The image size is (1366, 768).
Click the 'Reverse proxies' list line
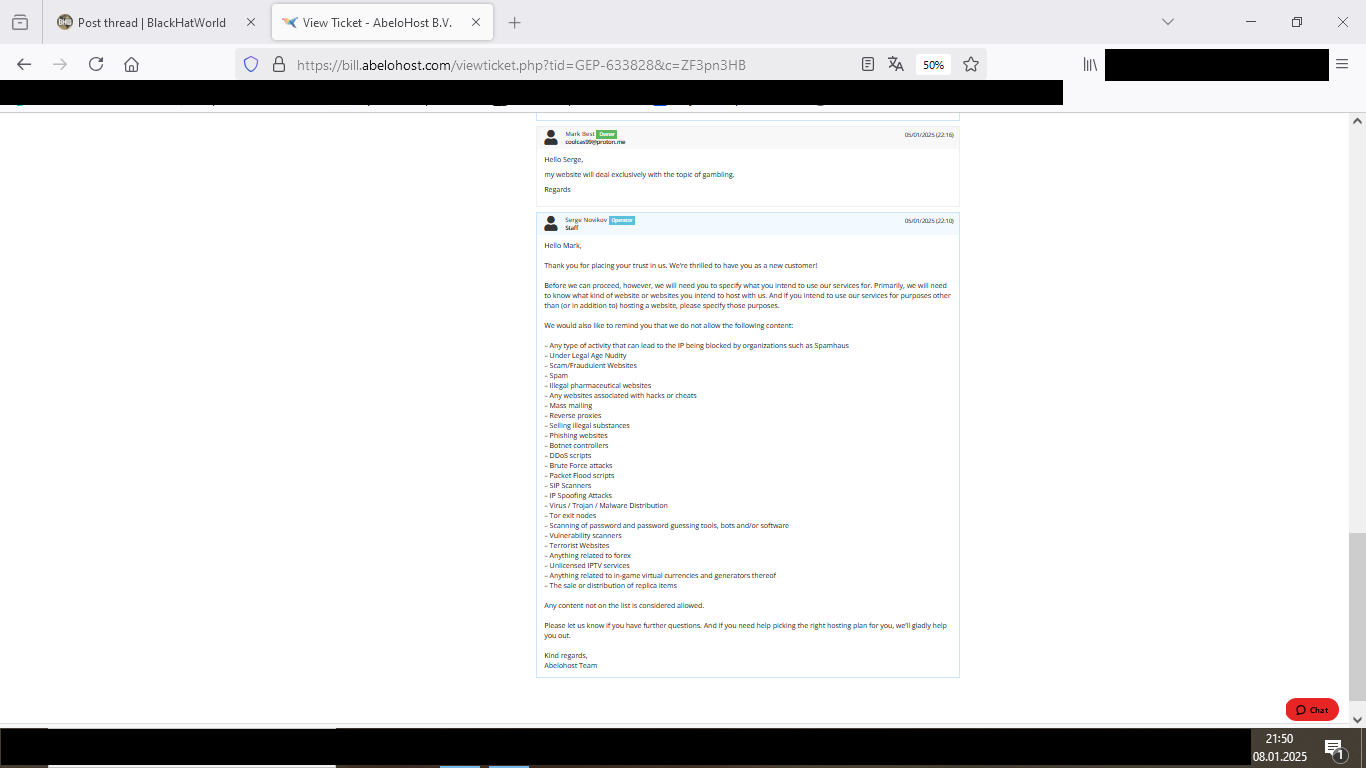(x=573, y=416)
